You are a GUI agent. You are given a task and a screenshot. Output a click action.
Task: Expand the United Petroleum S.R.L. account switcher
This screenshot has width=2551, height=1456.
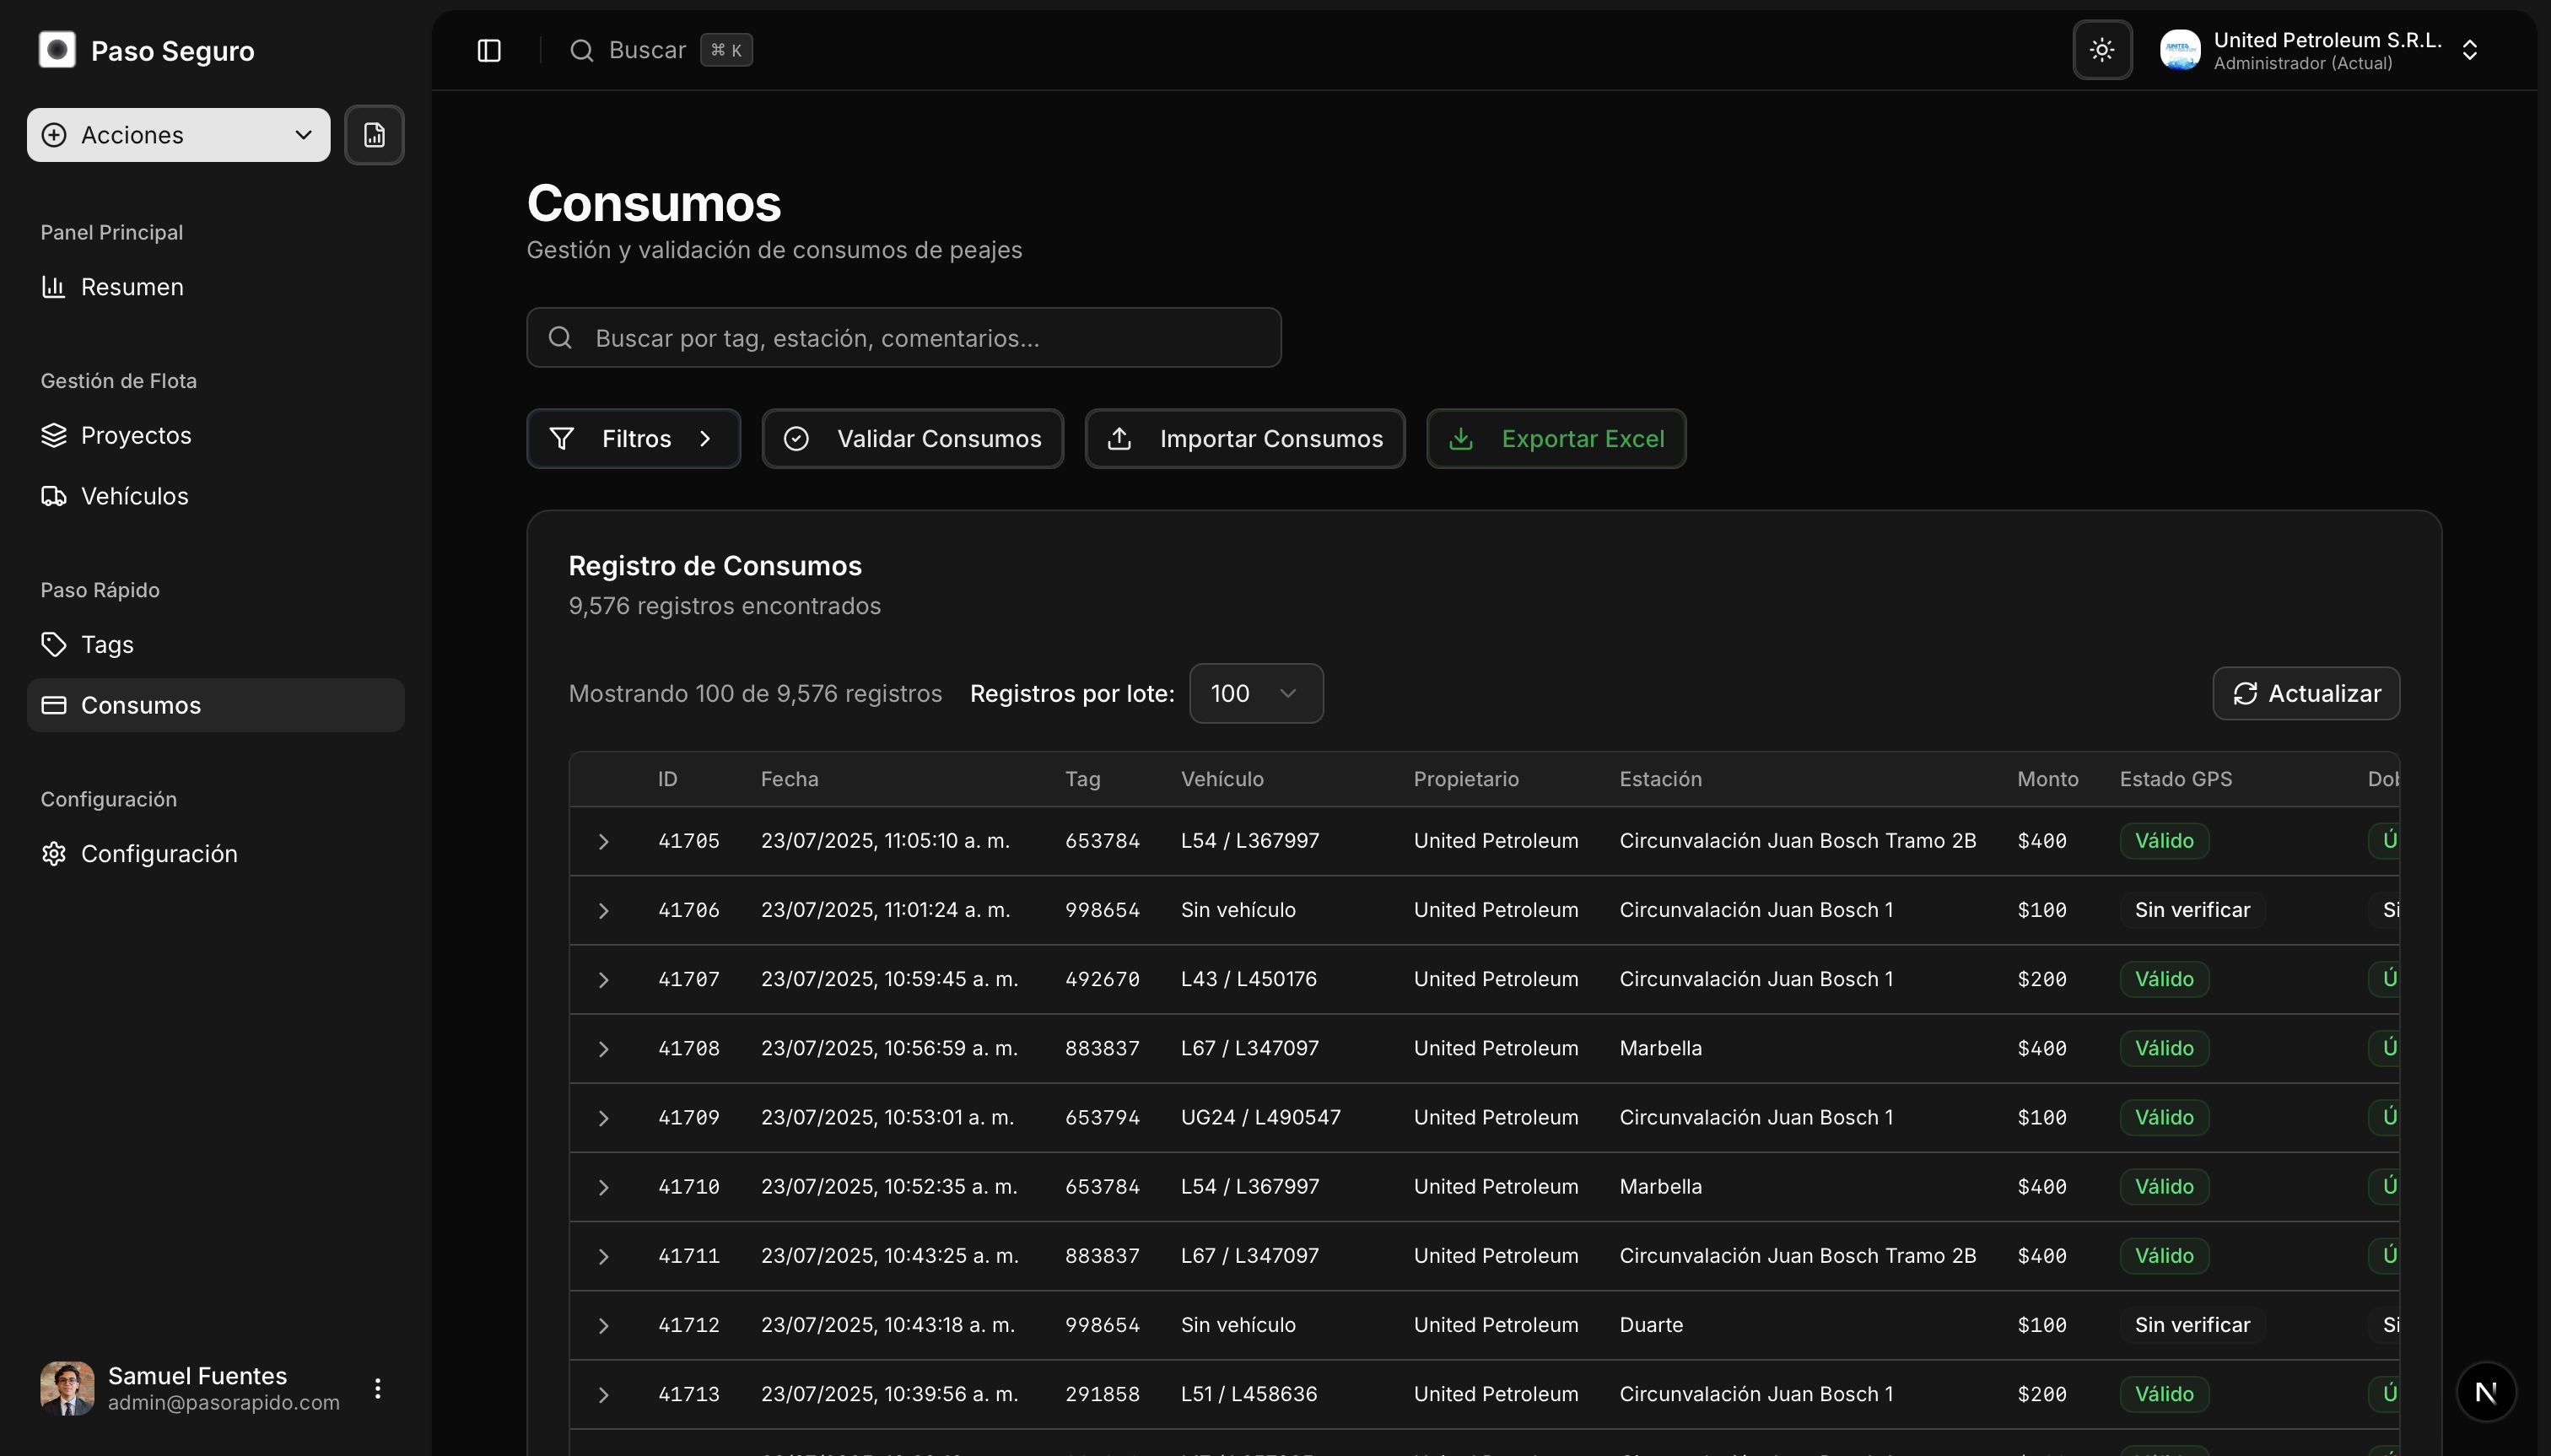pyautogui.click(x=2468, y=50)
